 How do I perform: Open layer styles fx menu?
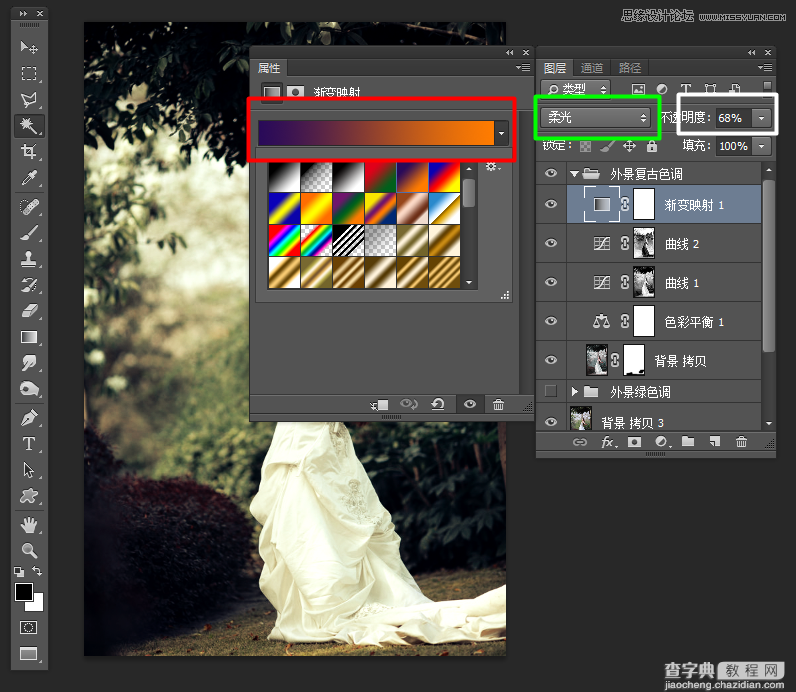coord(608,442)
